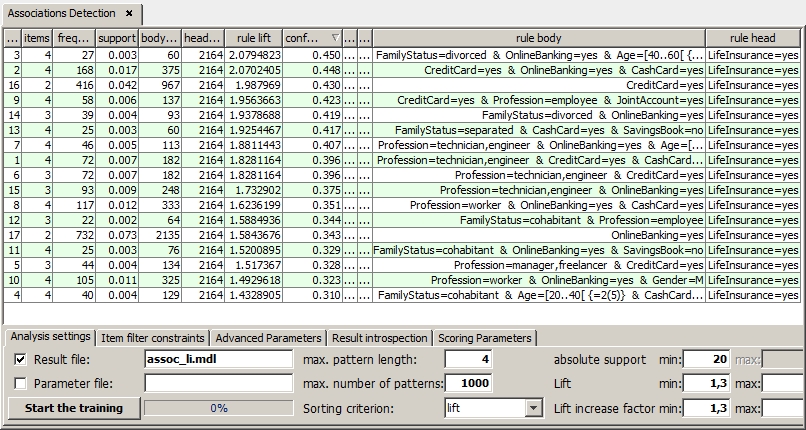Select rule lift cell 2.0794823

pos(254,55)
